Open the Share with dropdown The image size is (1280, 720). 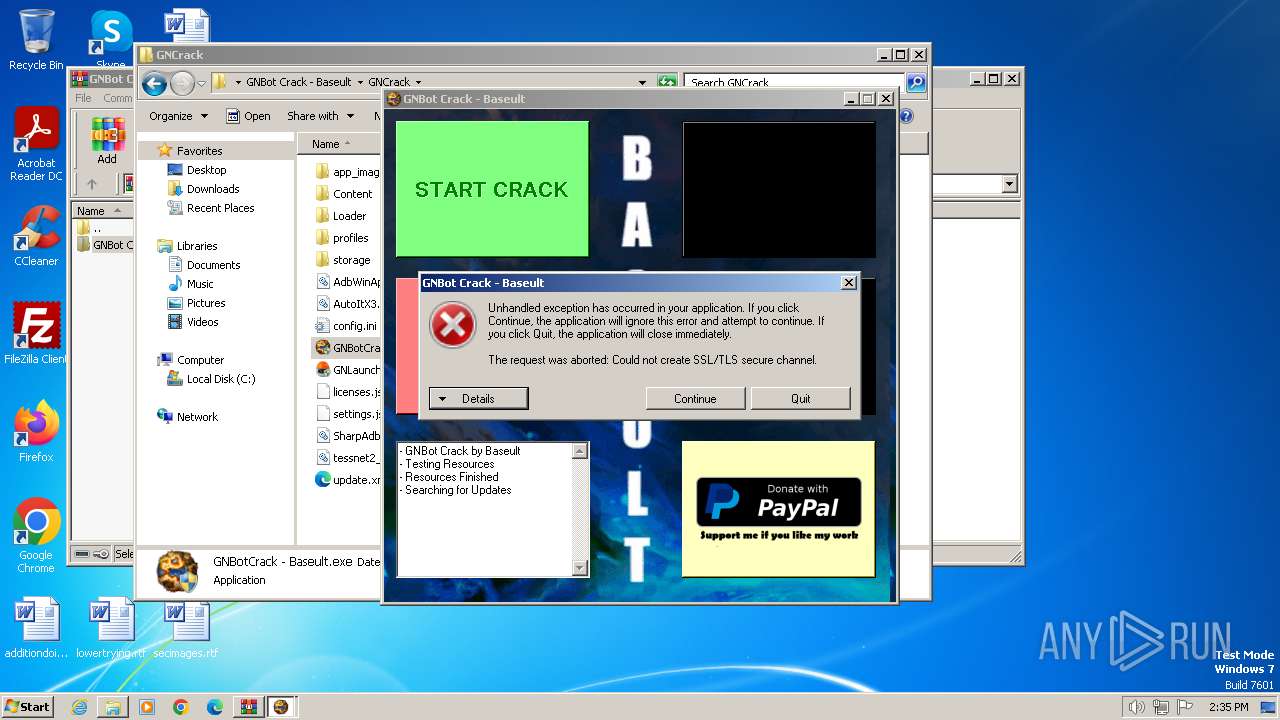click(320, 116)
